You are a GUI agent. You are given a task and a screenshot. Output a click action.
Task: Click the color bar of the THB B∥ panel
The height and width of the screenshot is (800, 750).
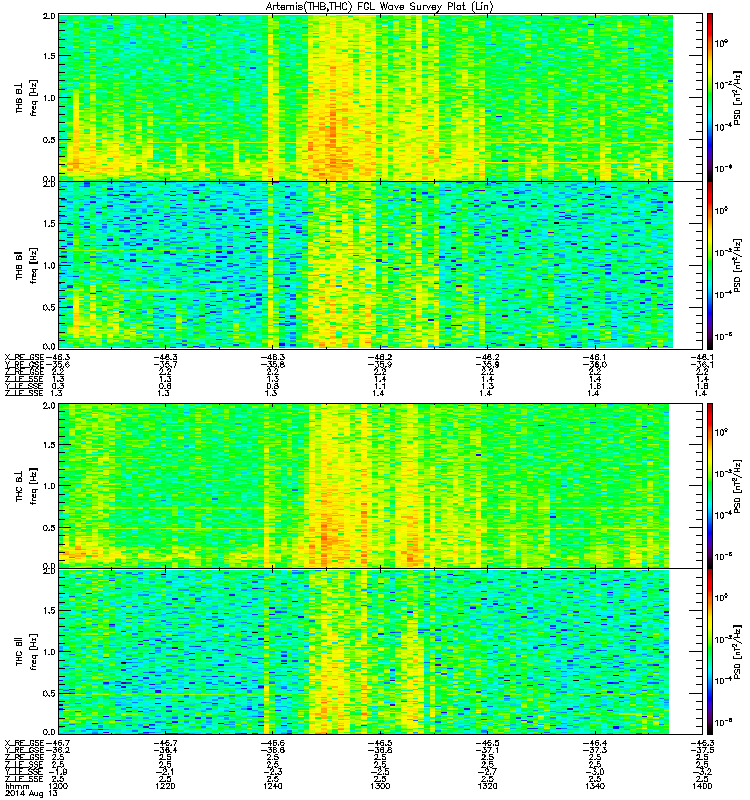(x=710, y=265)
